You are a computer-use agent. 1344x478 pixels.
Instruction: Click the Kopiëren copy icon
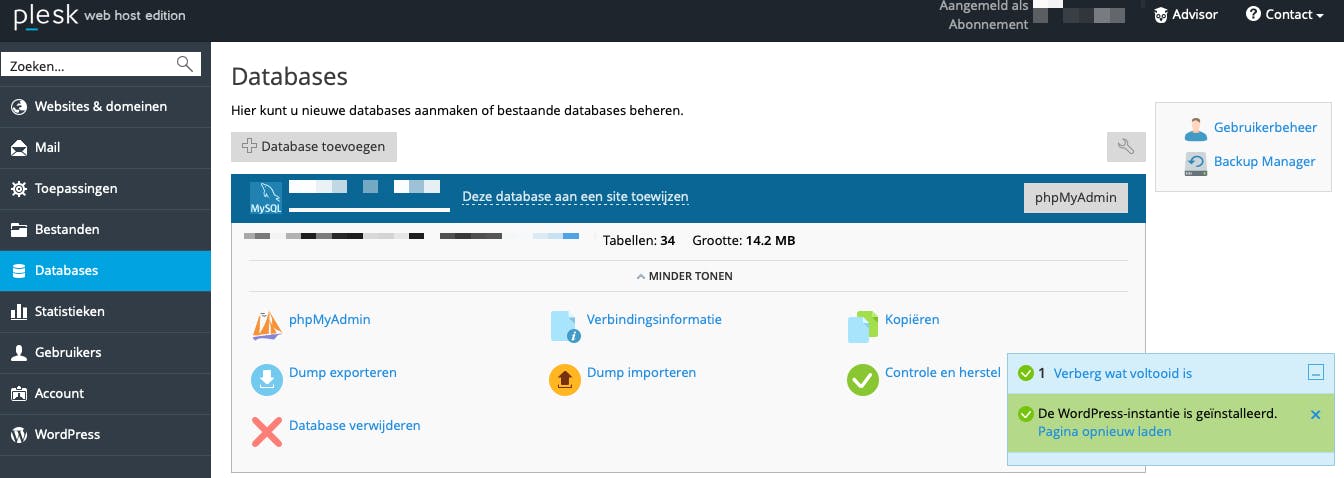[x=862, y=326]
